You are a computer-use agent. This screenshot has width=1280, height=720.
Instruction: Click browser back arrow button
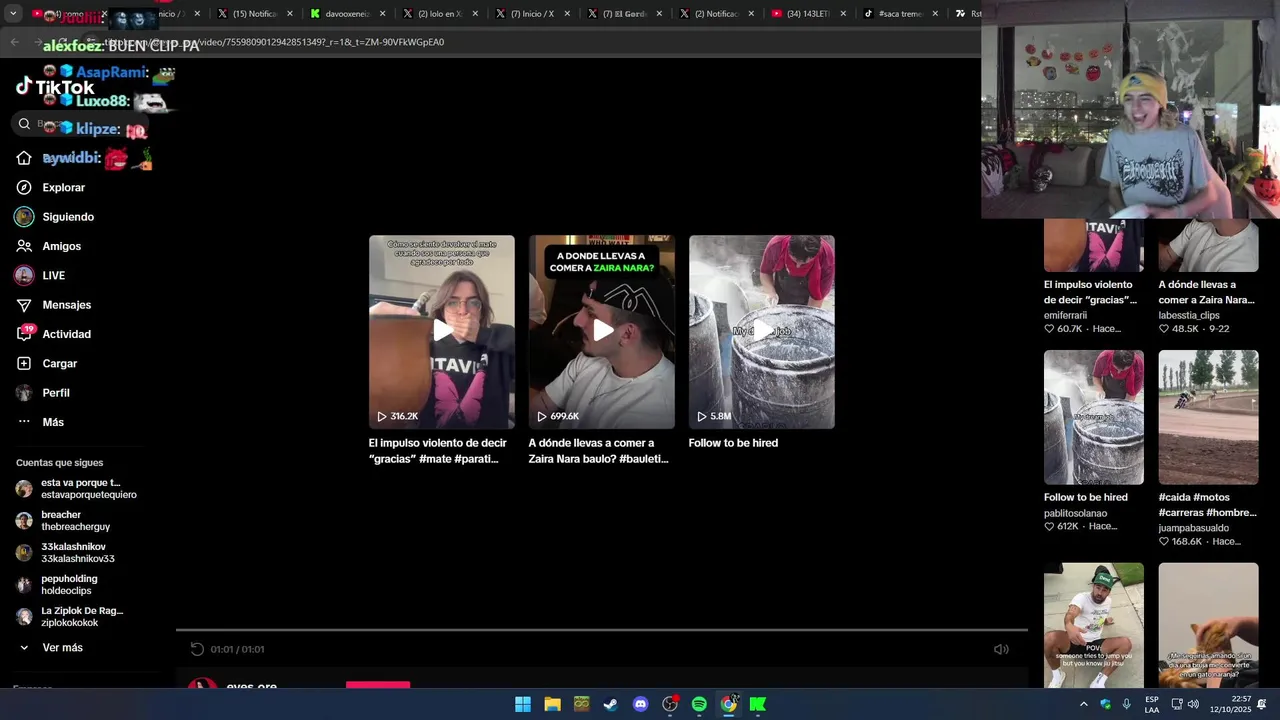tap(14, 42)
